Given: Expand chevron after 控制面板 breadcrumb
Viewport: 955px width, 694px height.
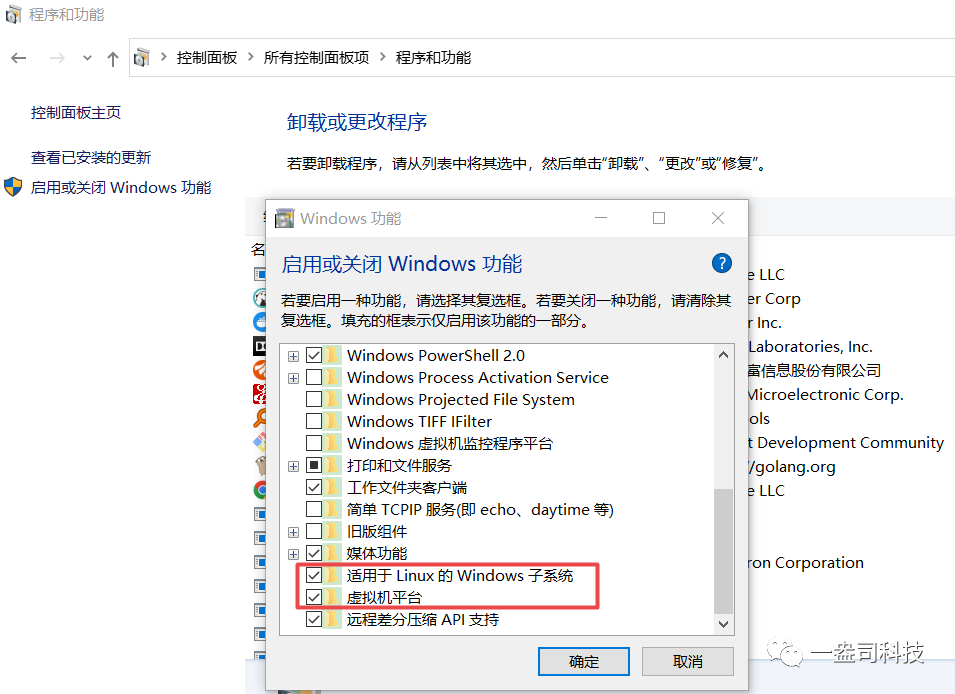Looking at the screenshot, I should 250,57.
